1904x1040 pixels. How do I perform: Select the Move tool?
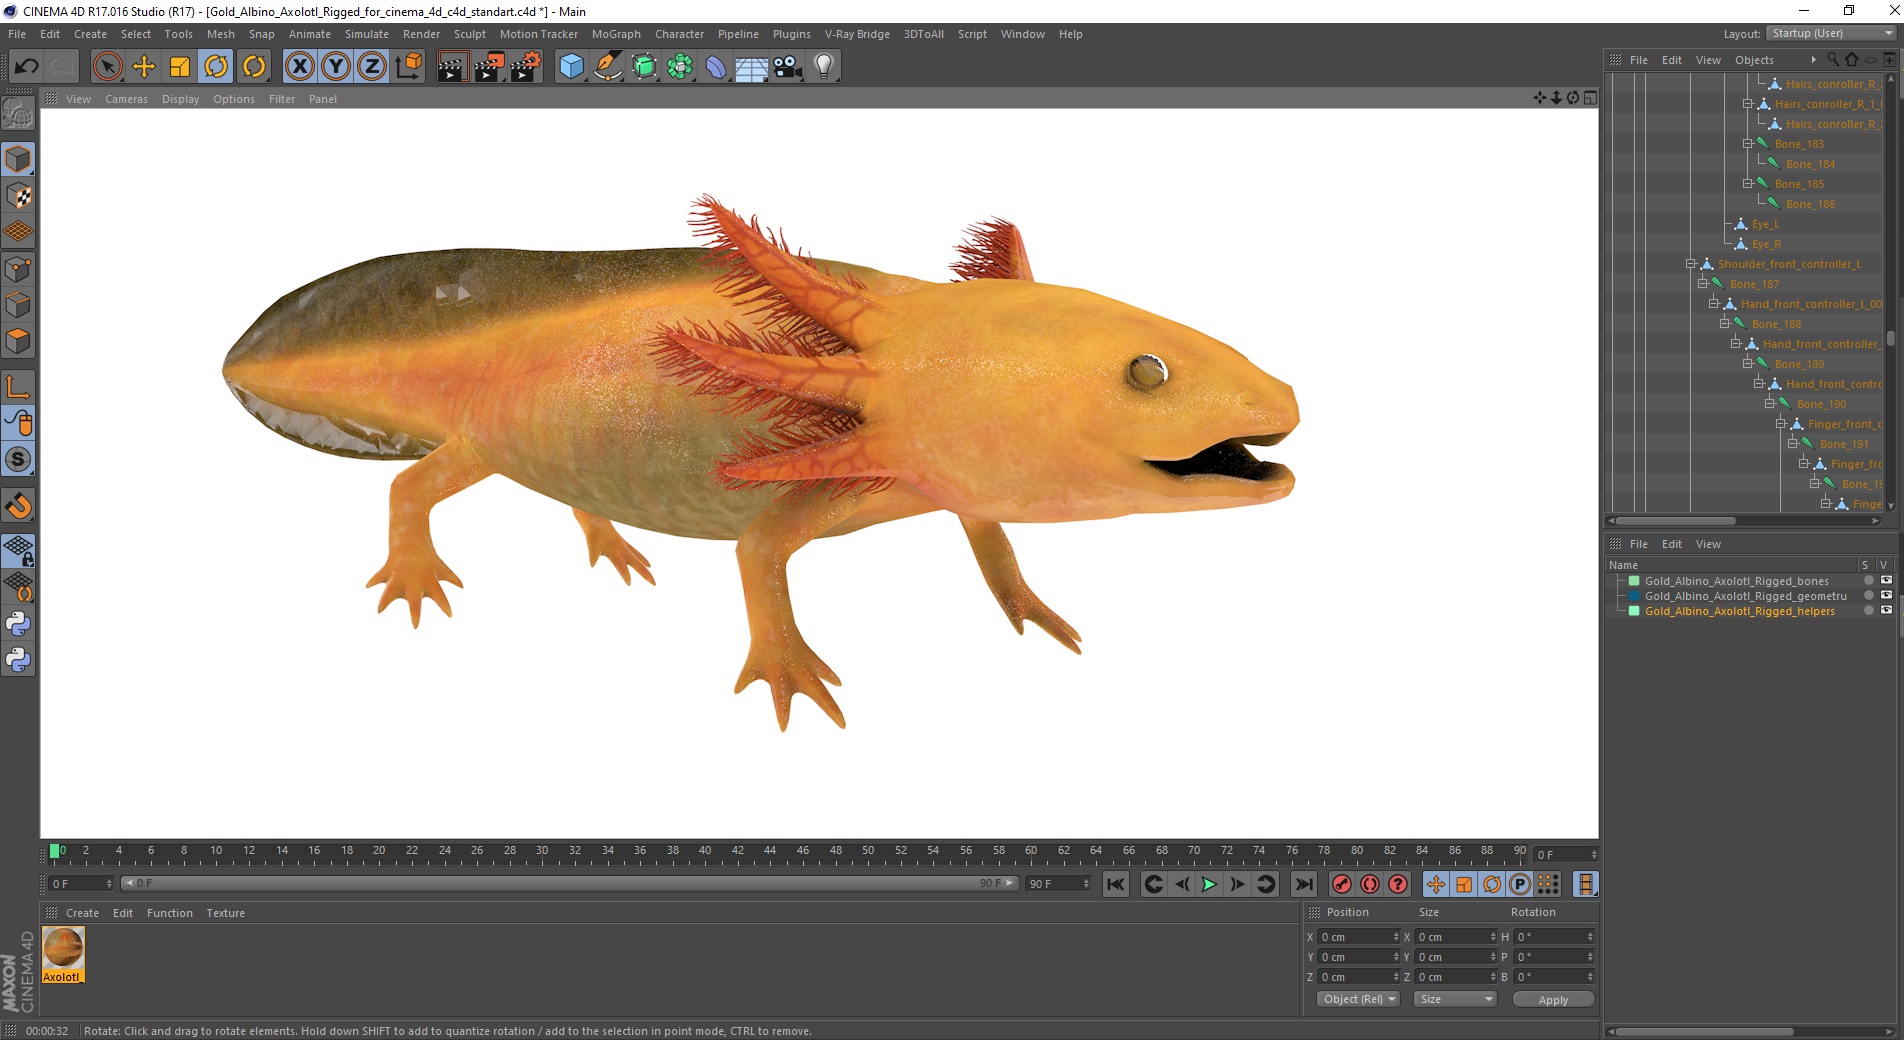click(144, 67)
